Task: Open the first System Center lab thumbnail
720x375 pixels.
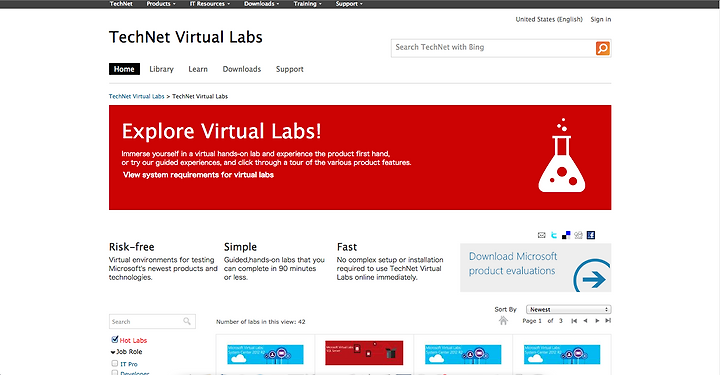Action: tap(265, 354)
